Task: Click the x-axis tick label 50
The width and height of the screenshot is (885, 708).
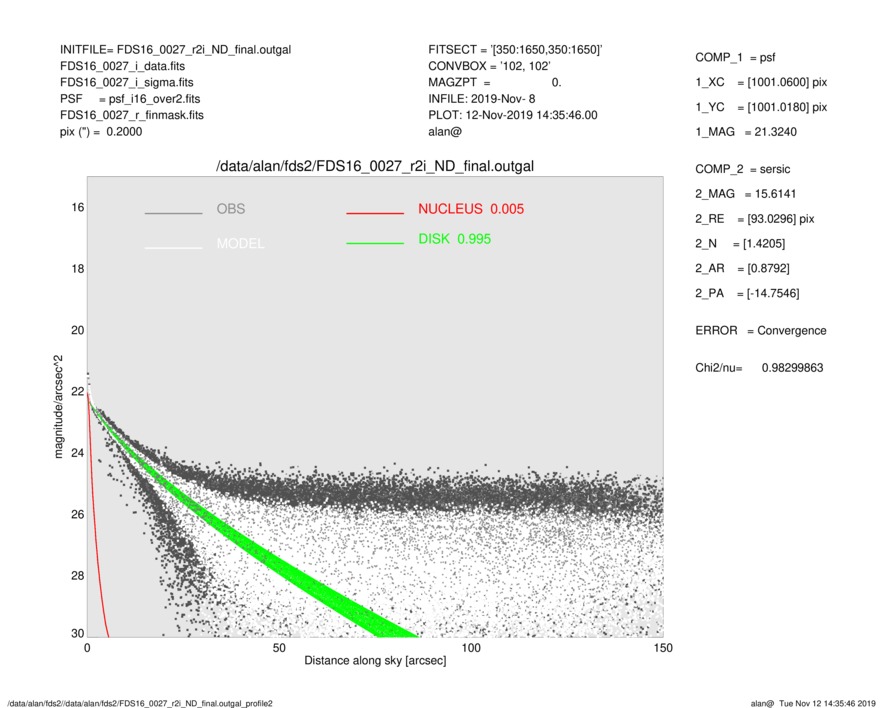Action: (x=279, y=648)
